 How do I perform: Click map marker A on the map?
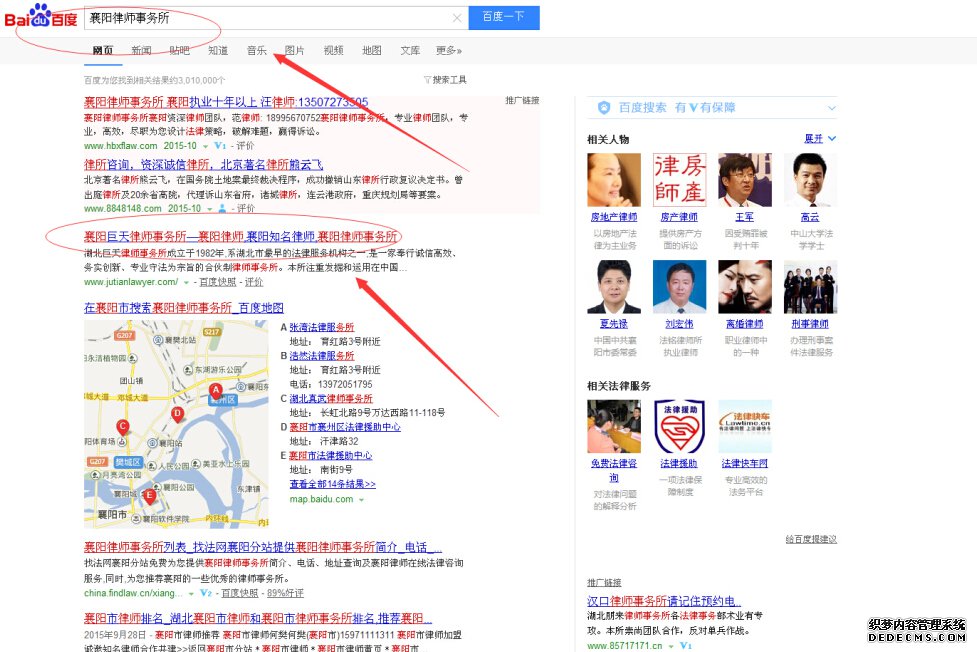[x=216, y=391]
